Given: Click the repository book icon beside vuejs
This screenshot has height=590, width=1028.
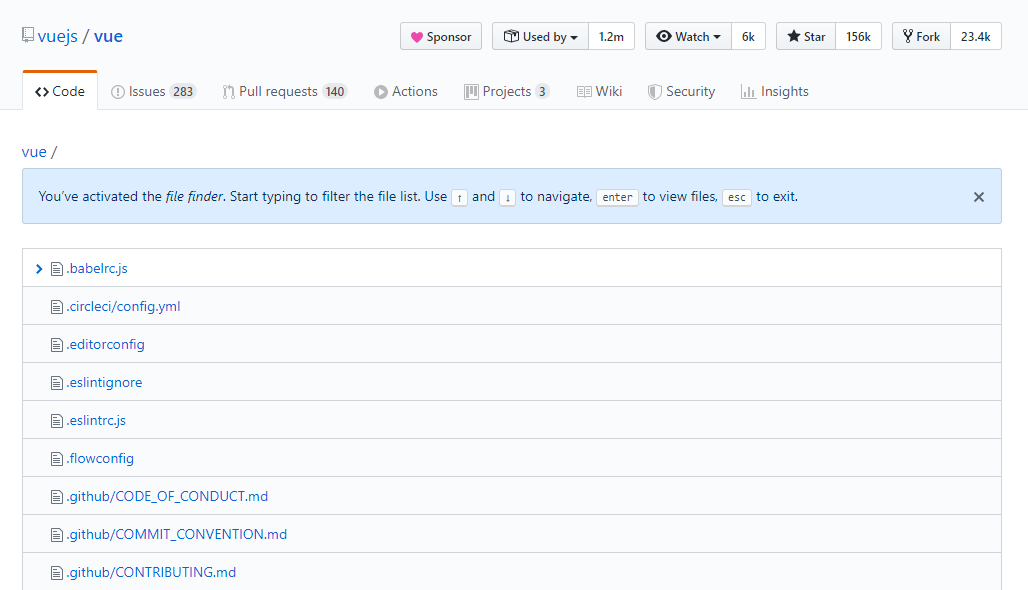Looking at the screenshot, I should 28,35.
